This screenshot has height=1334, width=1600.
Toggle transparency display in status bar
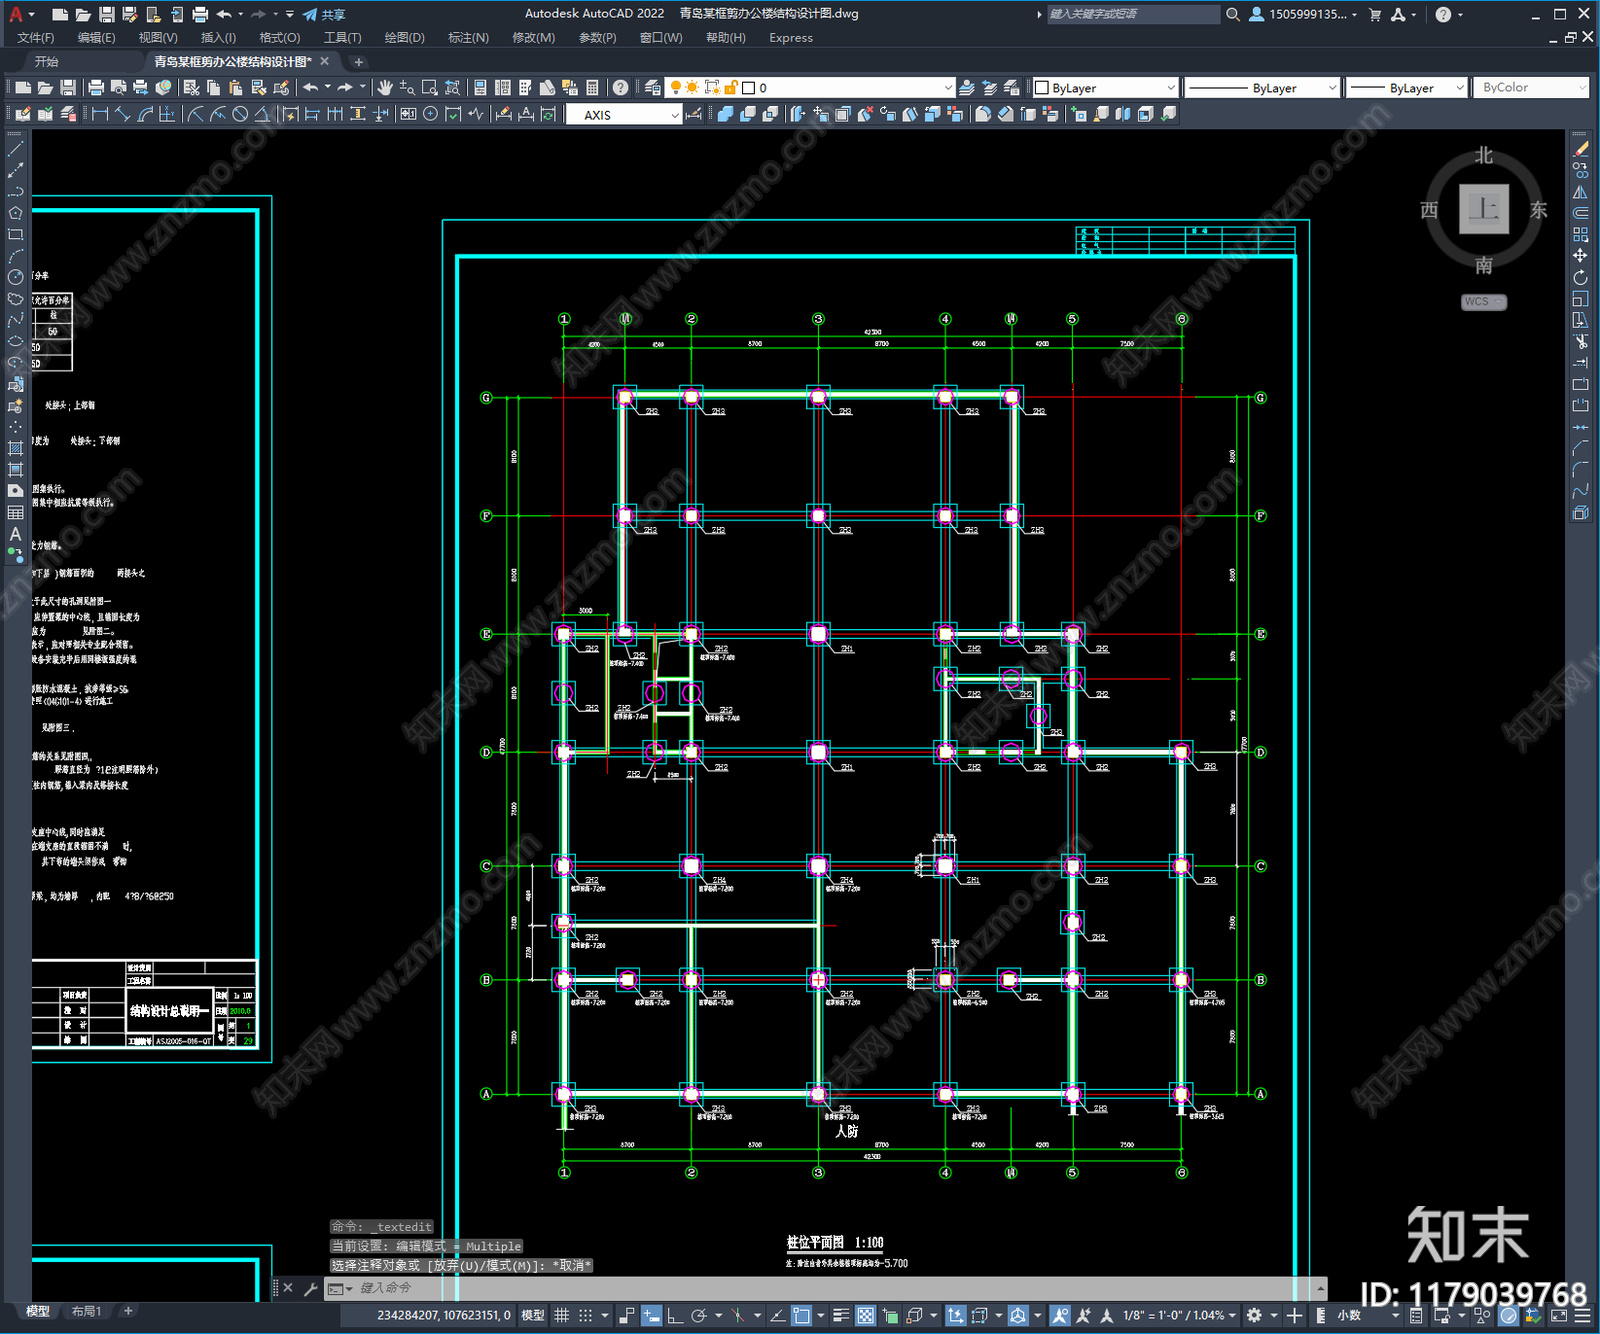(865, 1315)
